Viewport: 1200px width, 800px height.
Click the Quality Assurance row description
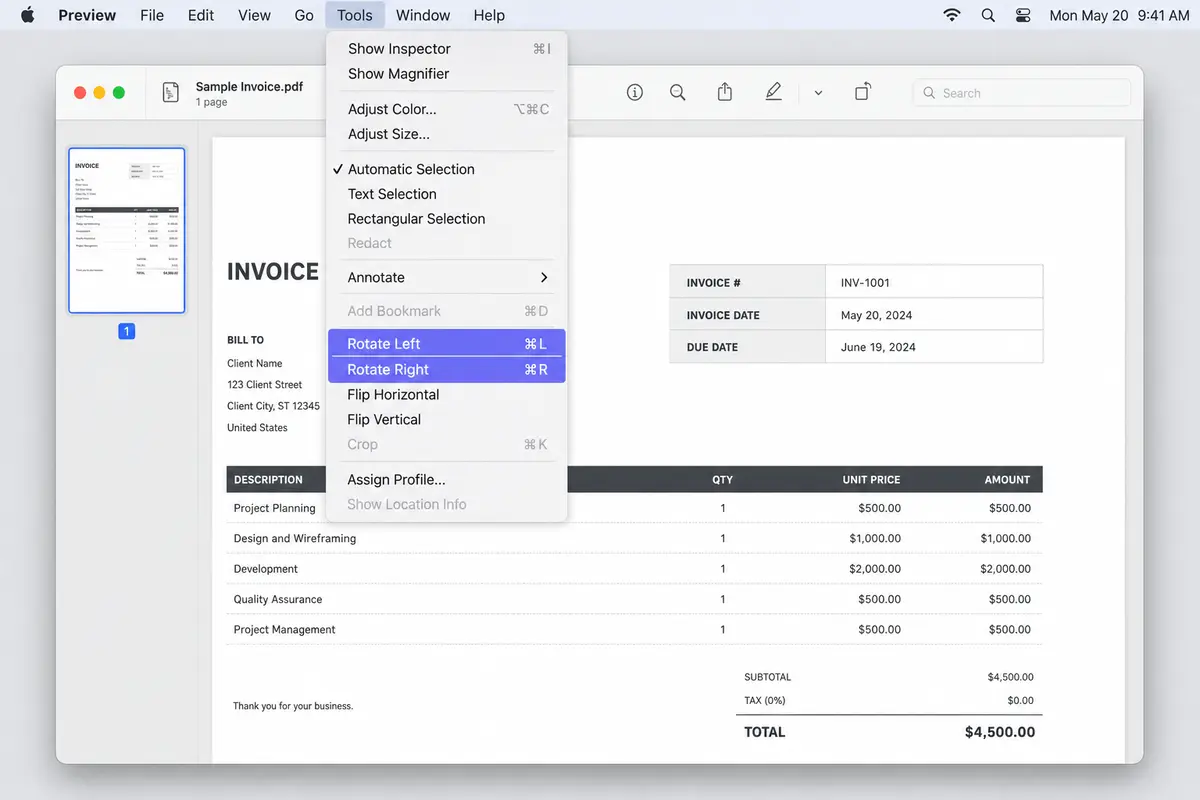(x=278, y=599)
